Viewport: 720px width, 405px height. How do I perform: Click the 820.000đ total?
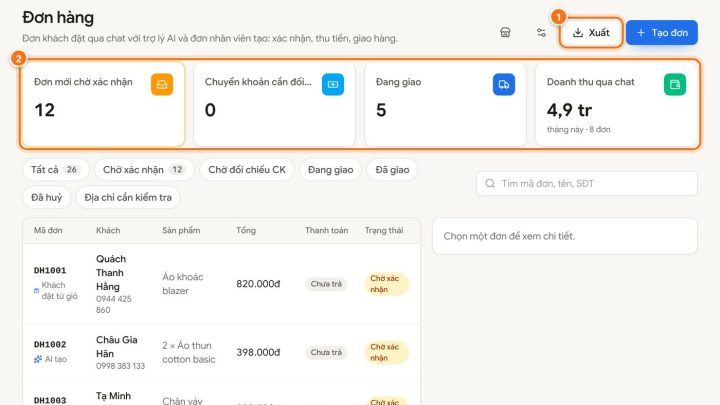pos(258,284)
